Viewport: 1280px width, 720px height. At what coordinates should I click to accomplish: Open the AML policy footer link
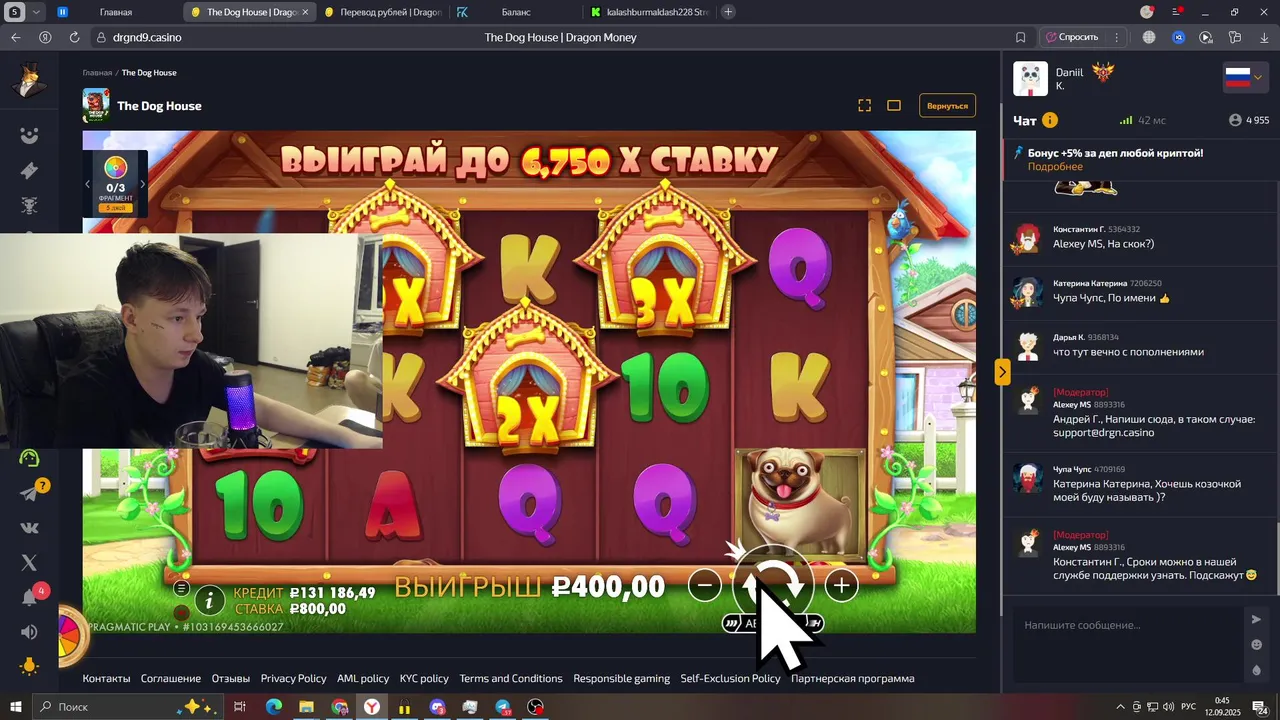click(x=363, y=678)
